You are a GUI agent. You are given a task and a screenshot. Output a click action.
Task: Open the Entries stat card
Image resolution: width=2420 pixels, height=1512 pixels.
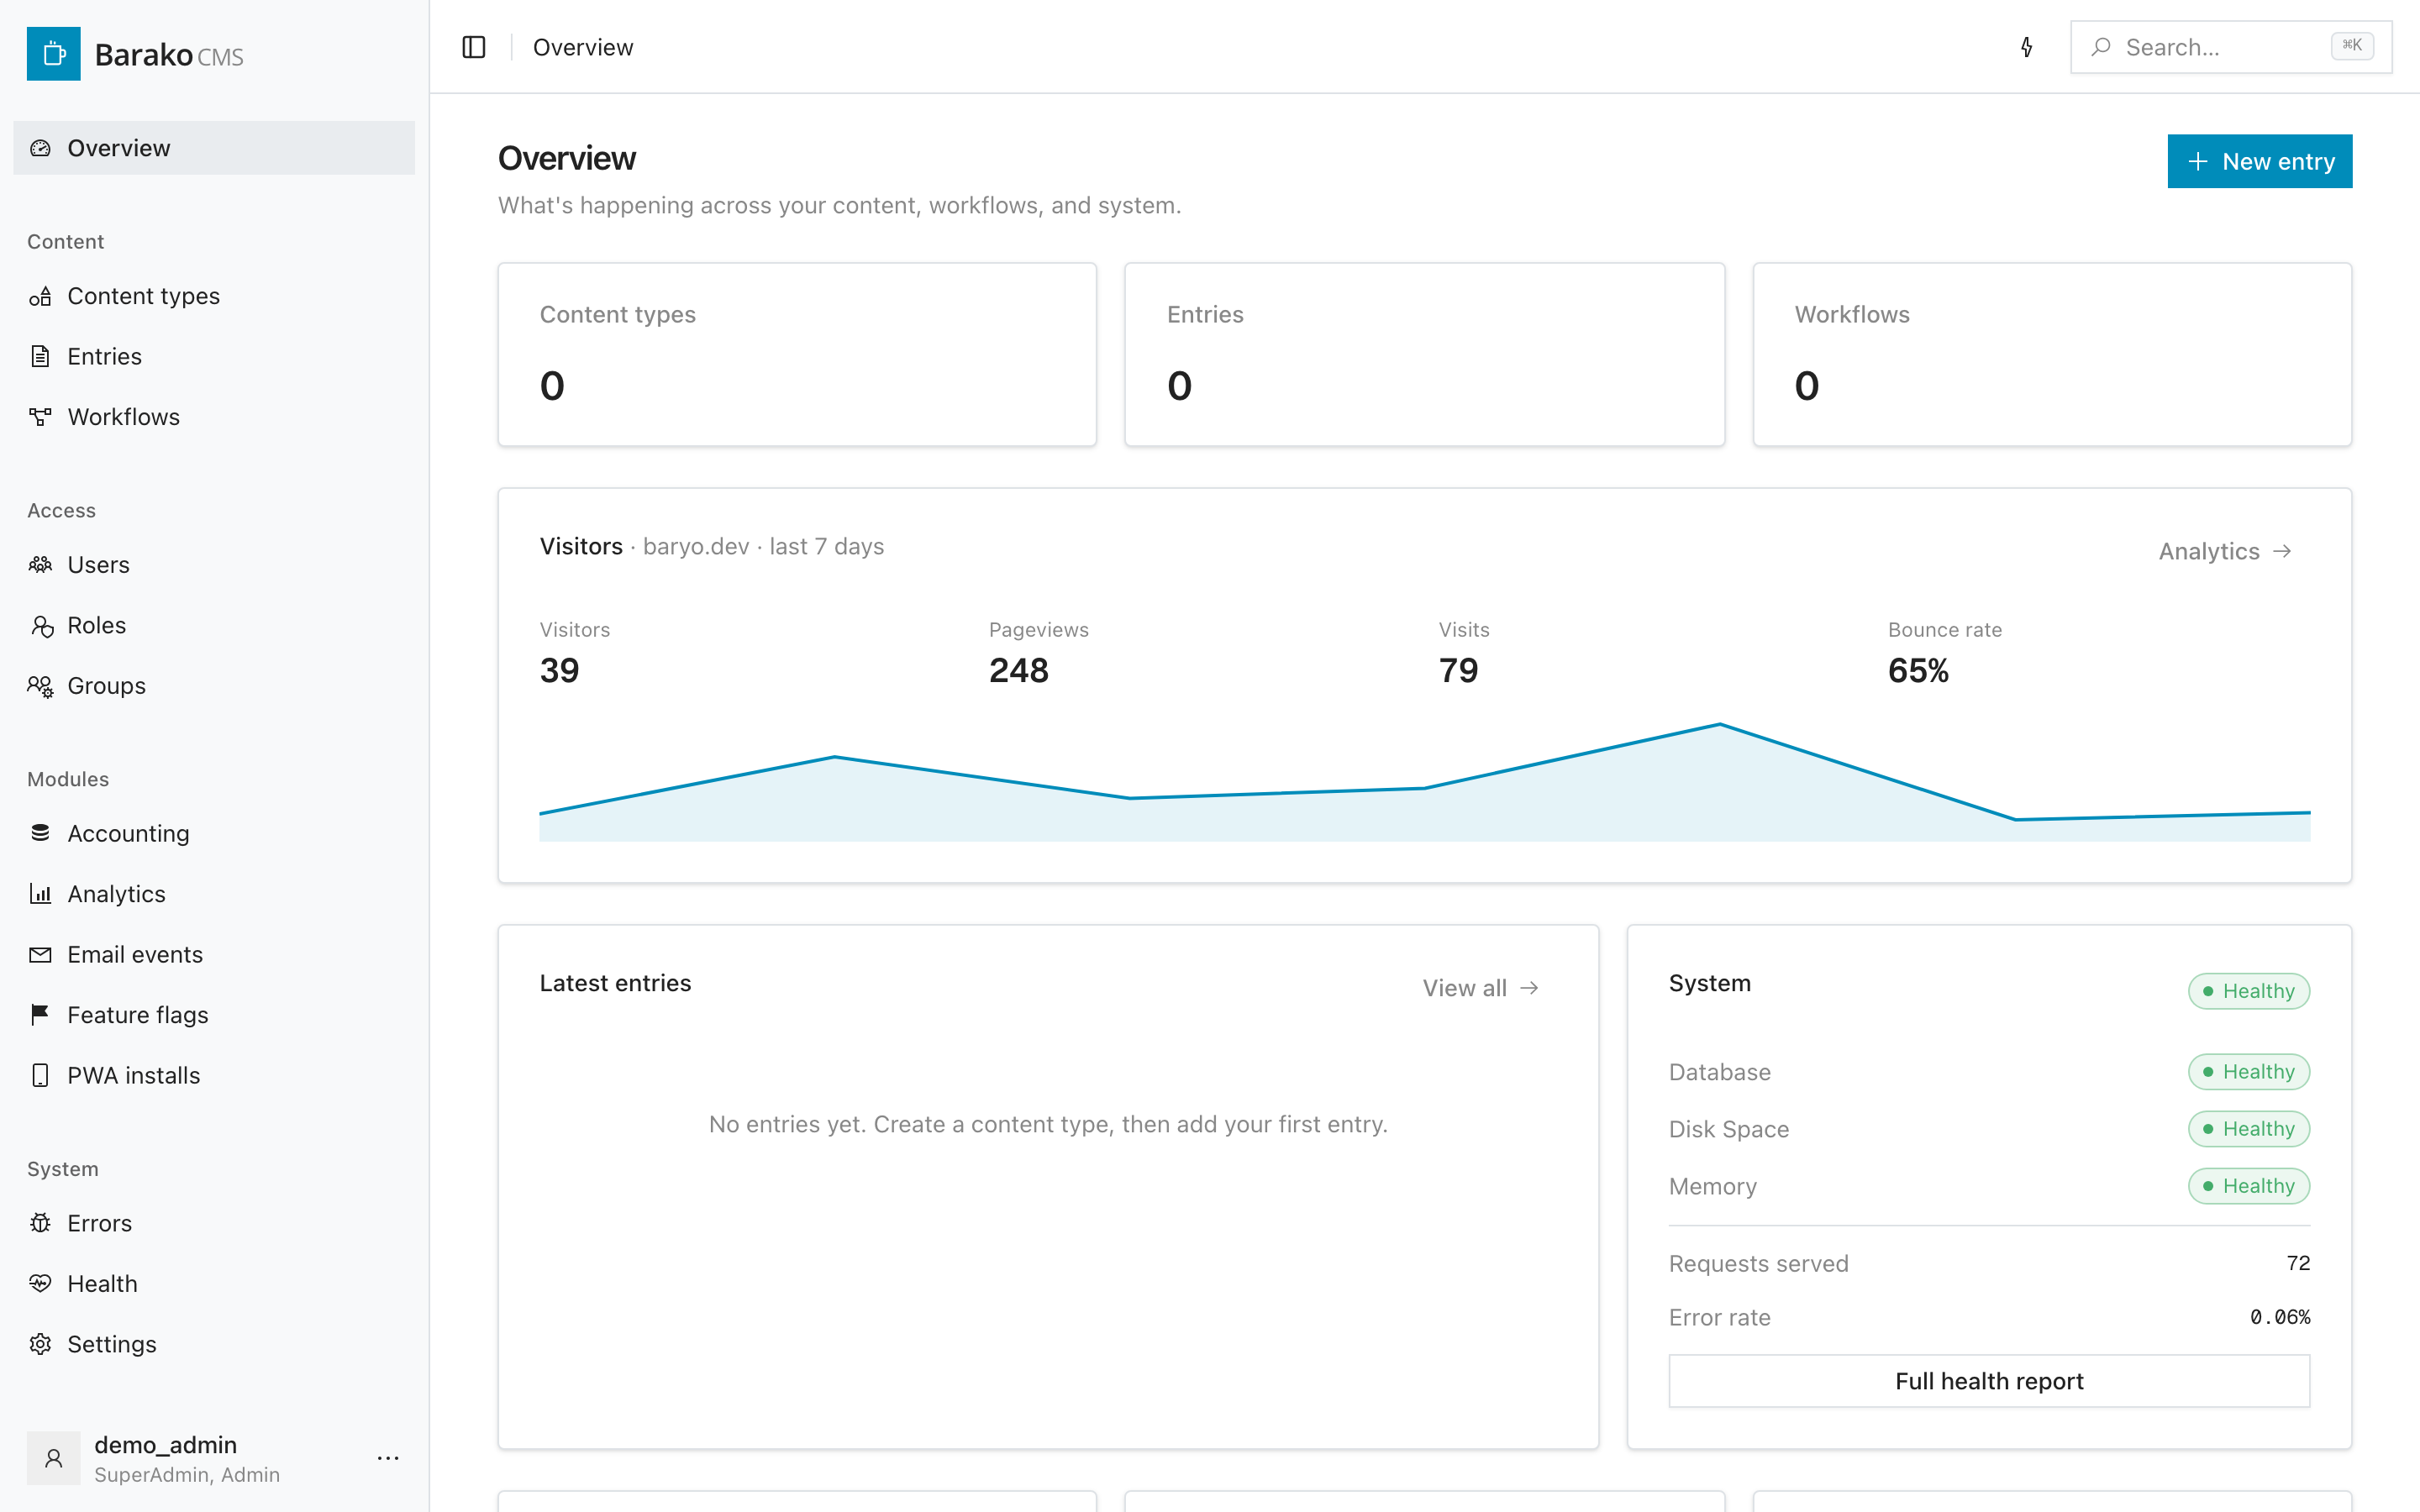tap(1424, 355)
